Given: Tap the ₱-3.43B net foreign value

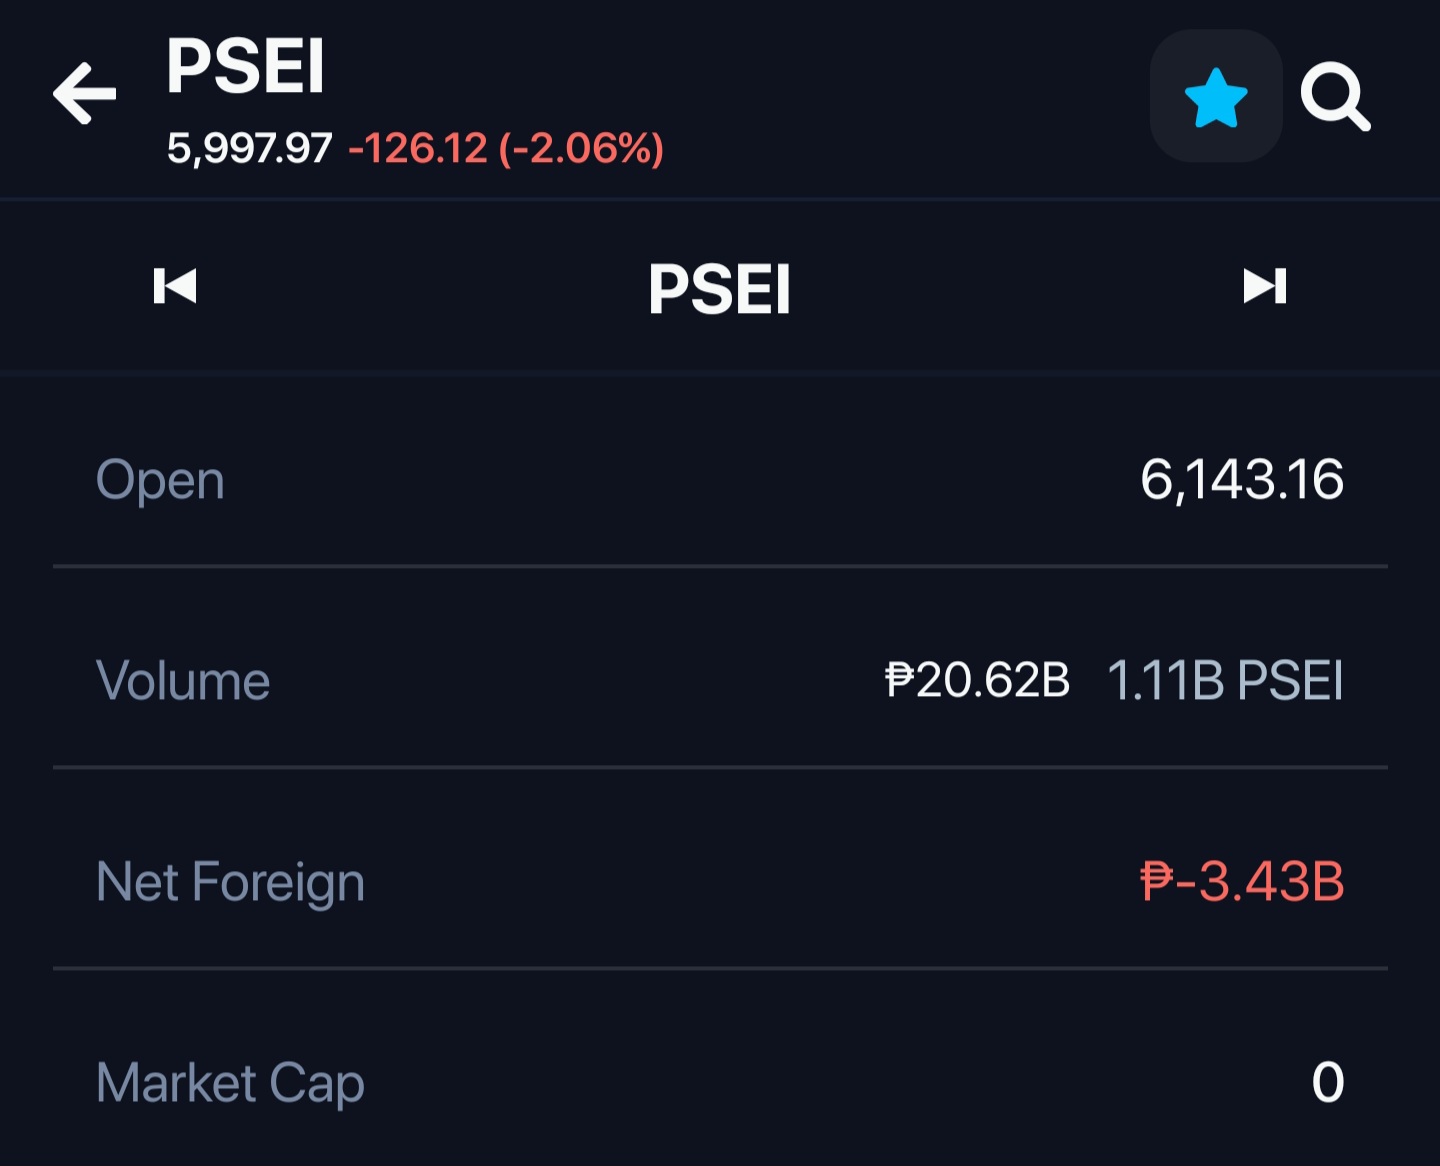Looking at the screenshot, I should 1242,882.
